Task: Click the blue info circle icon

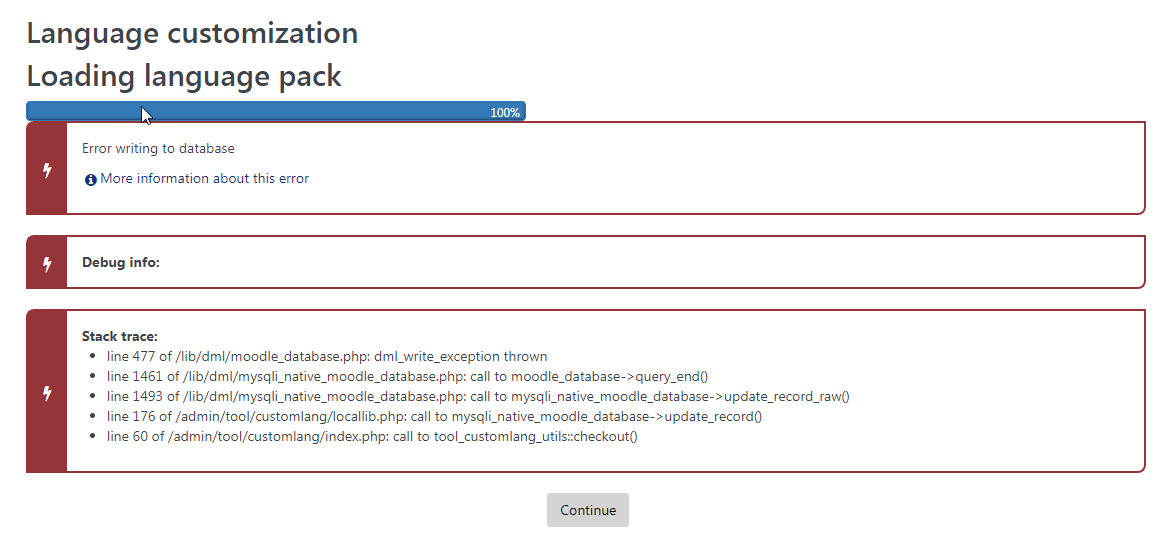Action: [90, 180]
